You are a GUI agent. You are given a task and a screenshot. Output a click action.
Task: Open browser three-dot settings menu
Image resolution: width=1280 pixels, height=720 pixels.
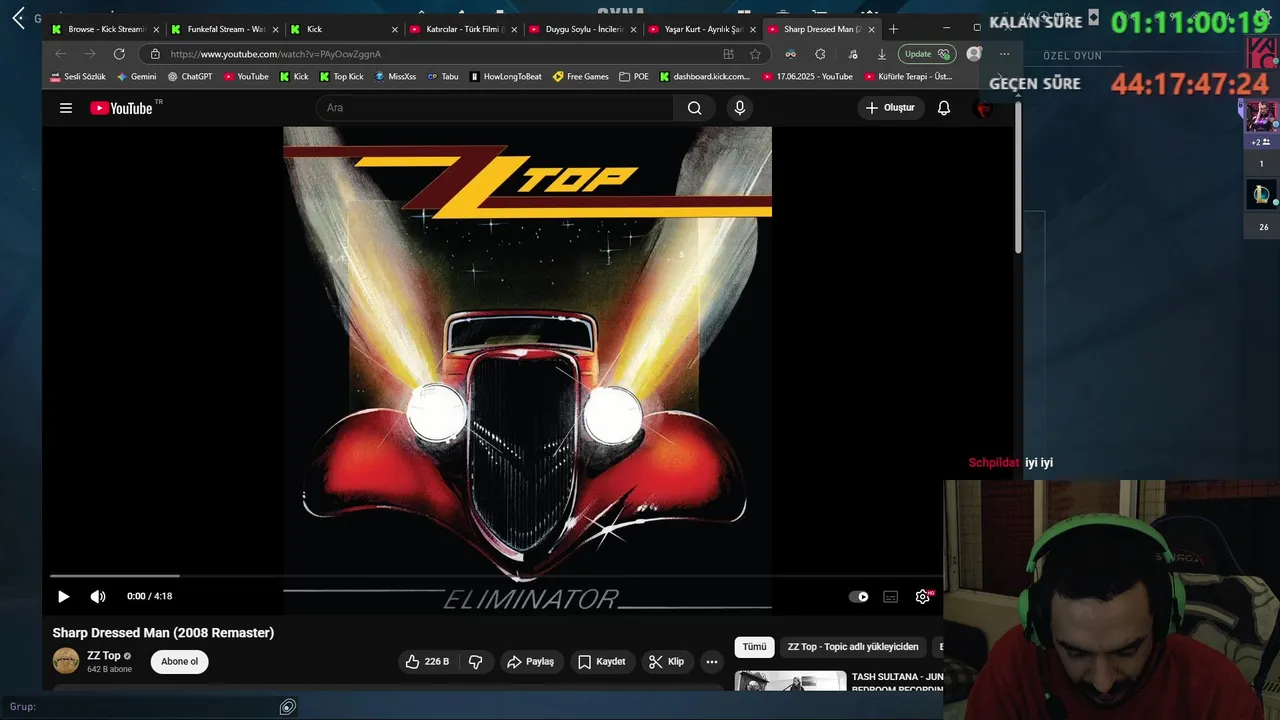click(x=1004, y=54)
